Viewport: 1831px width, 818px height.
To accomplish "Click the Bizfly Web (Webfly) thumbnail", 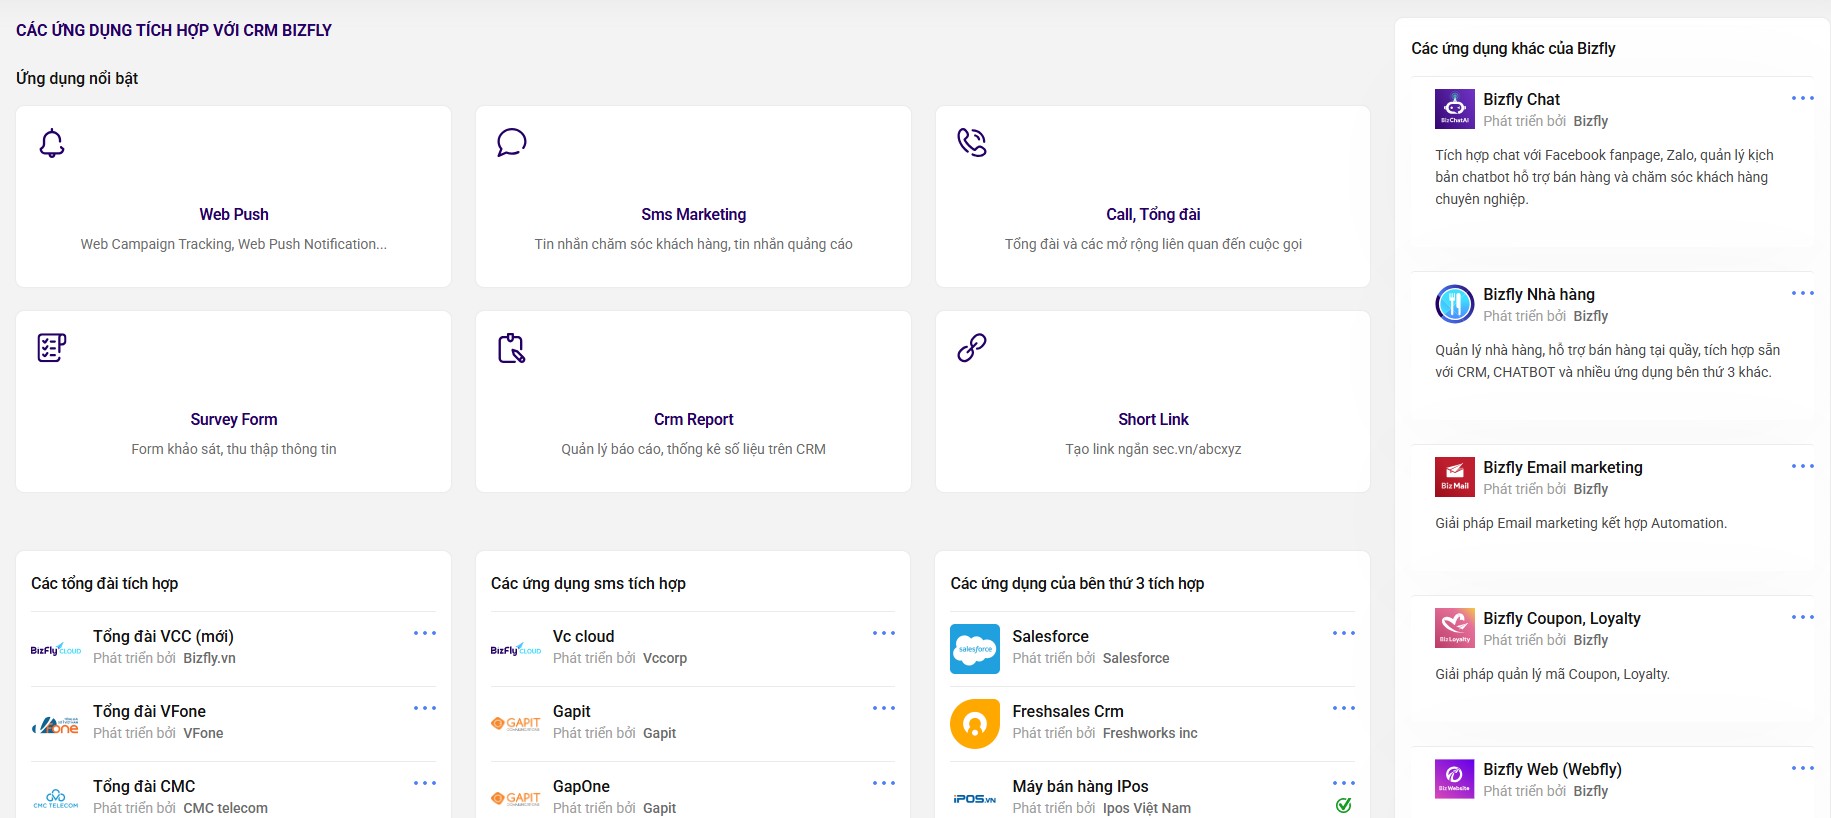I will tap(1454, 779).
